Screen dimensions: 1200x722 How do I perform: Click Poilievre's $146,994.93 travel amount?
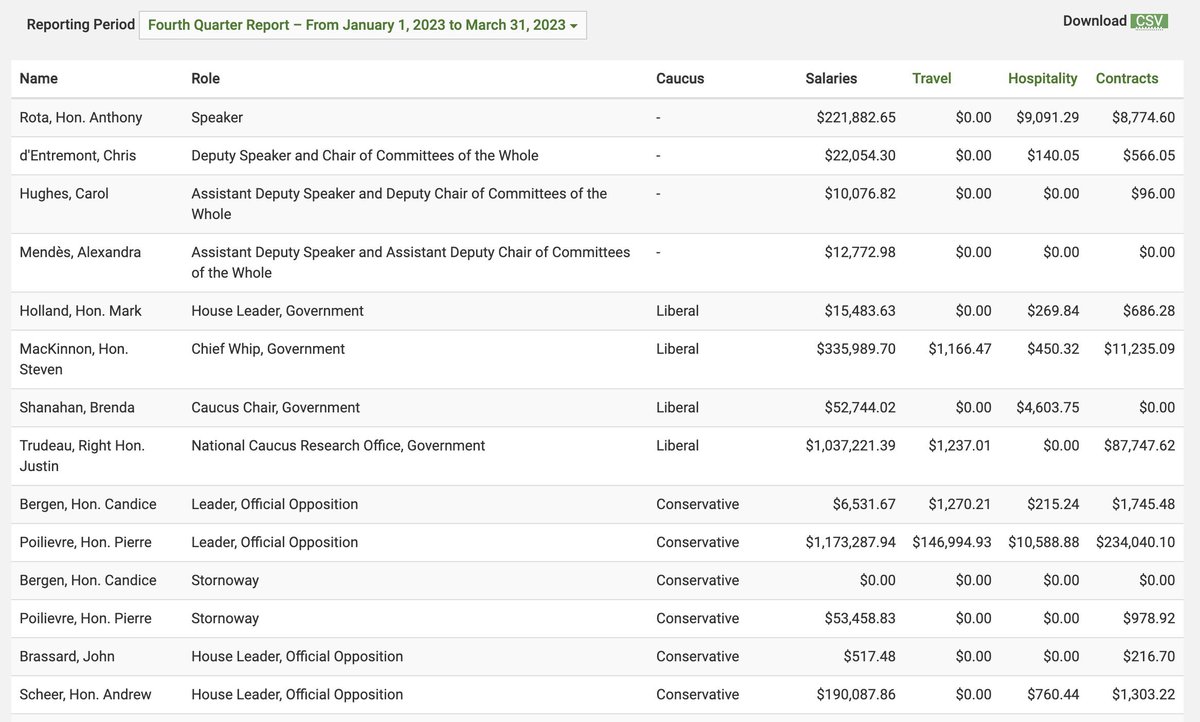click(952, 542)
